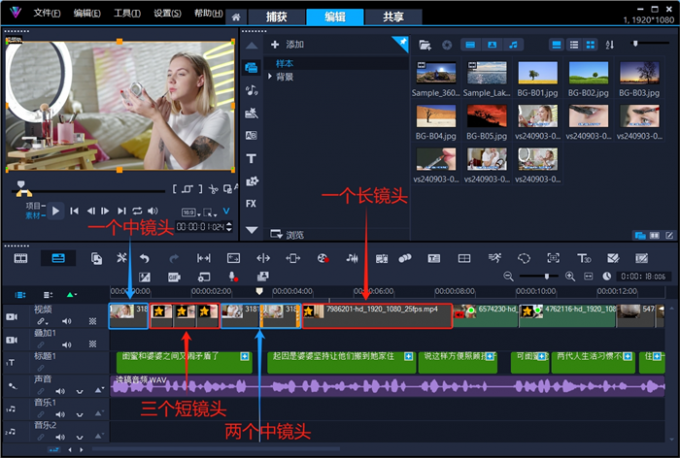Expand the 背景 folder in library
The height and width of the screenshot is (458, 680).
(x=270, y=76)
